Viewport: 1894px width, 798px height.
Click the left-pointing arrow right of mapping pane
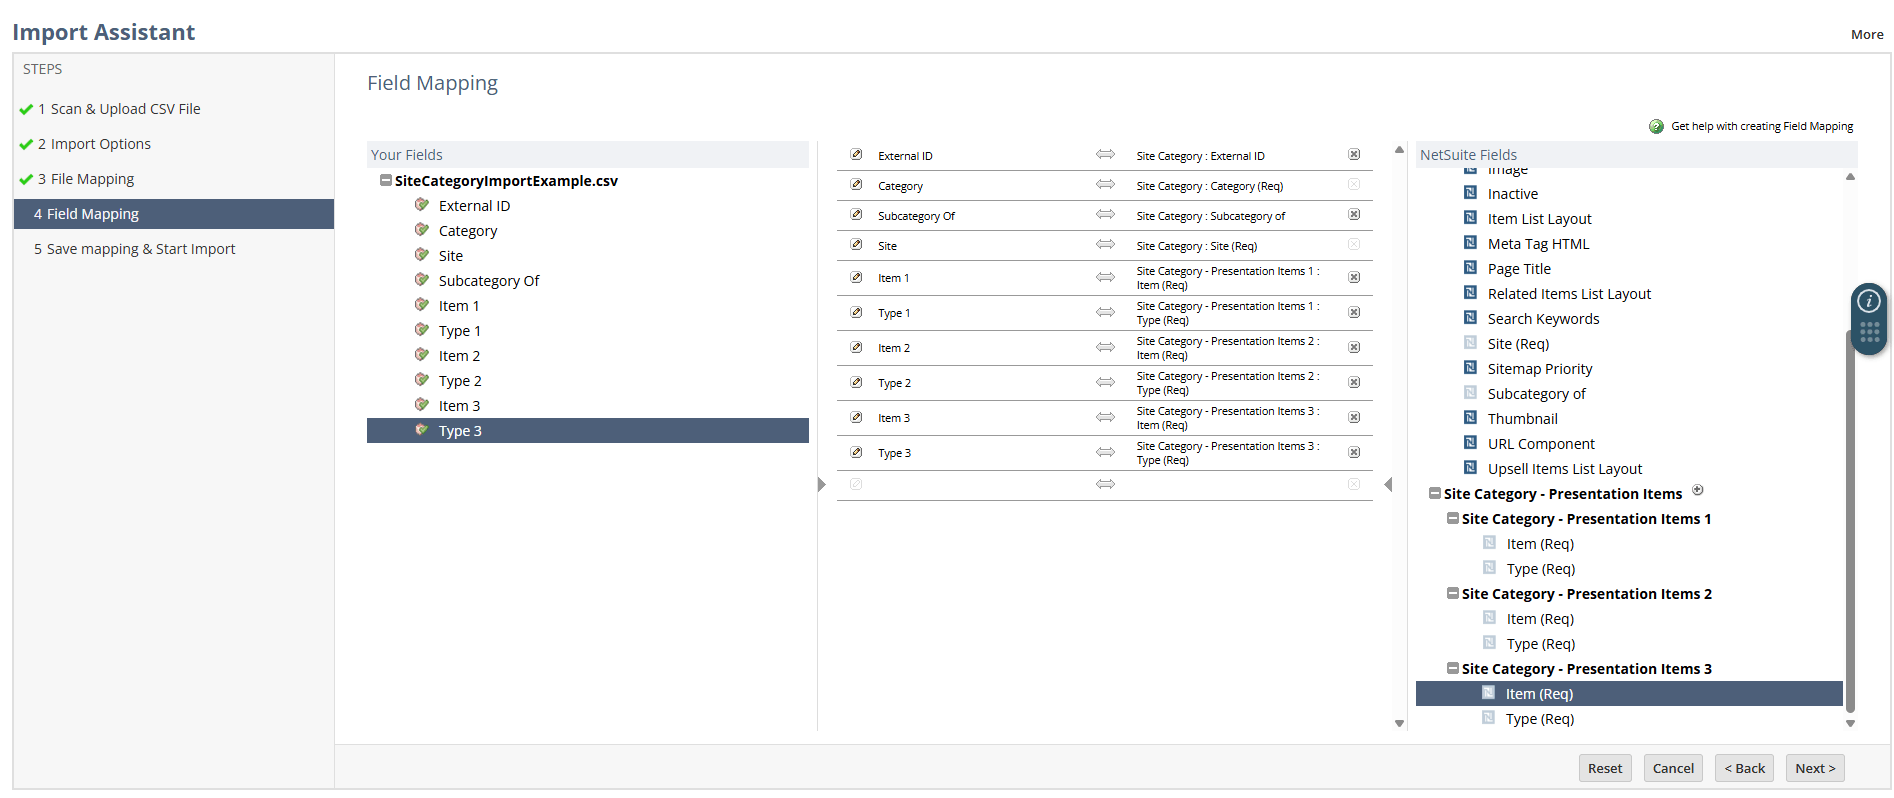1388,484
